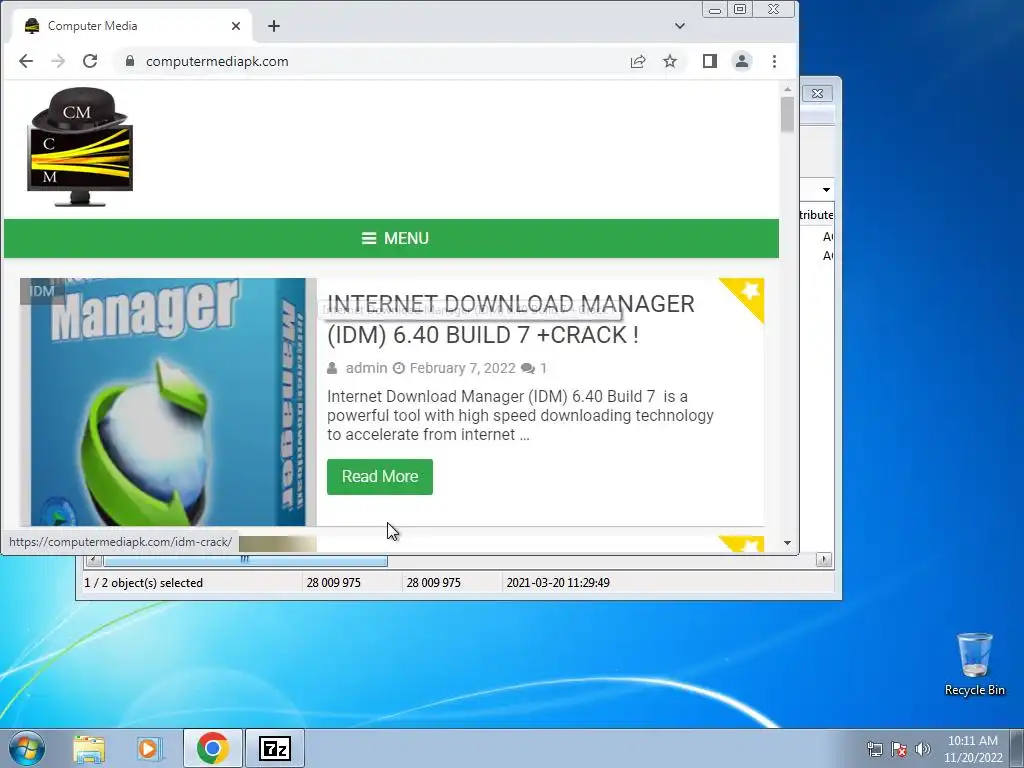The height and width of the screenshot is (768, 1024).
Task: Open Windows Explorer from taskbar
Action: click(x=89, y=748)
